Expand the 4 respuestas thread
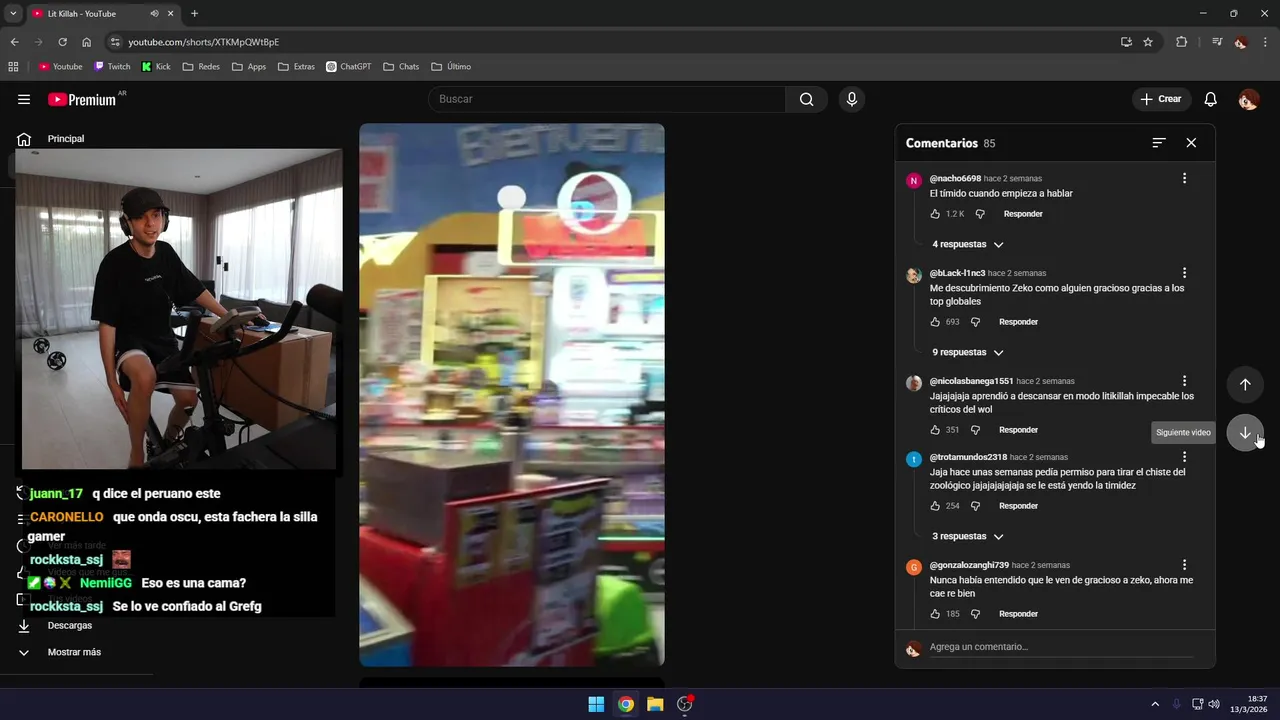 [x=967, y=244]
